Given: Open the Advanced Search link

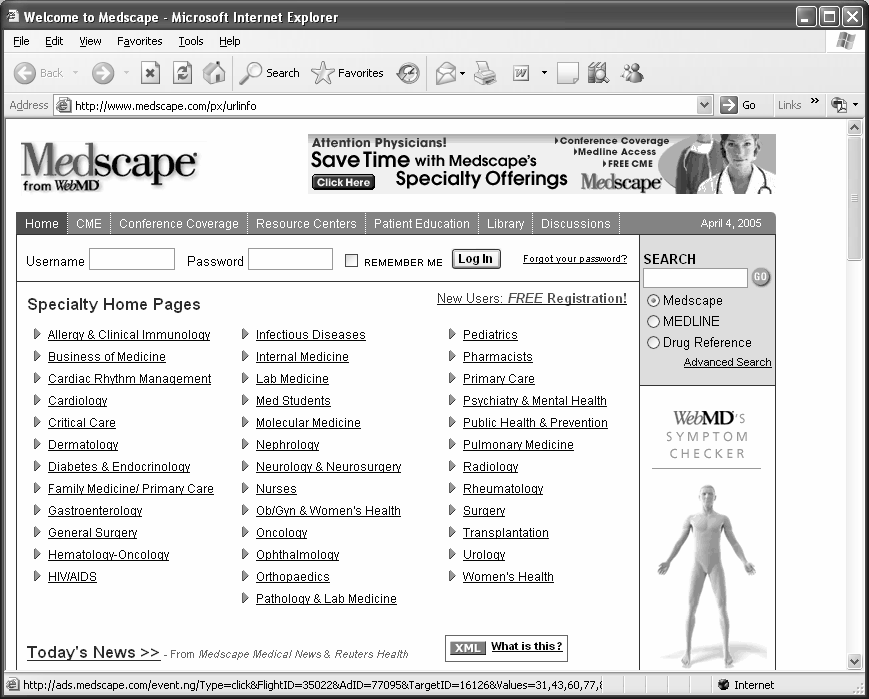Looking at the screenshot, I should tap(727, 362).
